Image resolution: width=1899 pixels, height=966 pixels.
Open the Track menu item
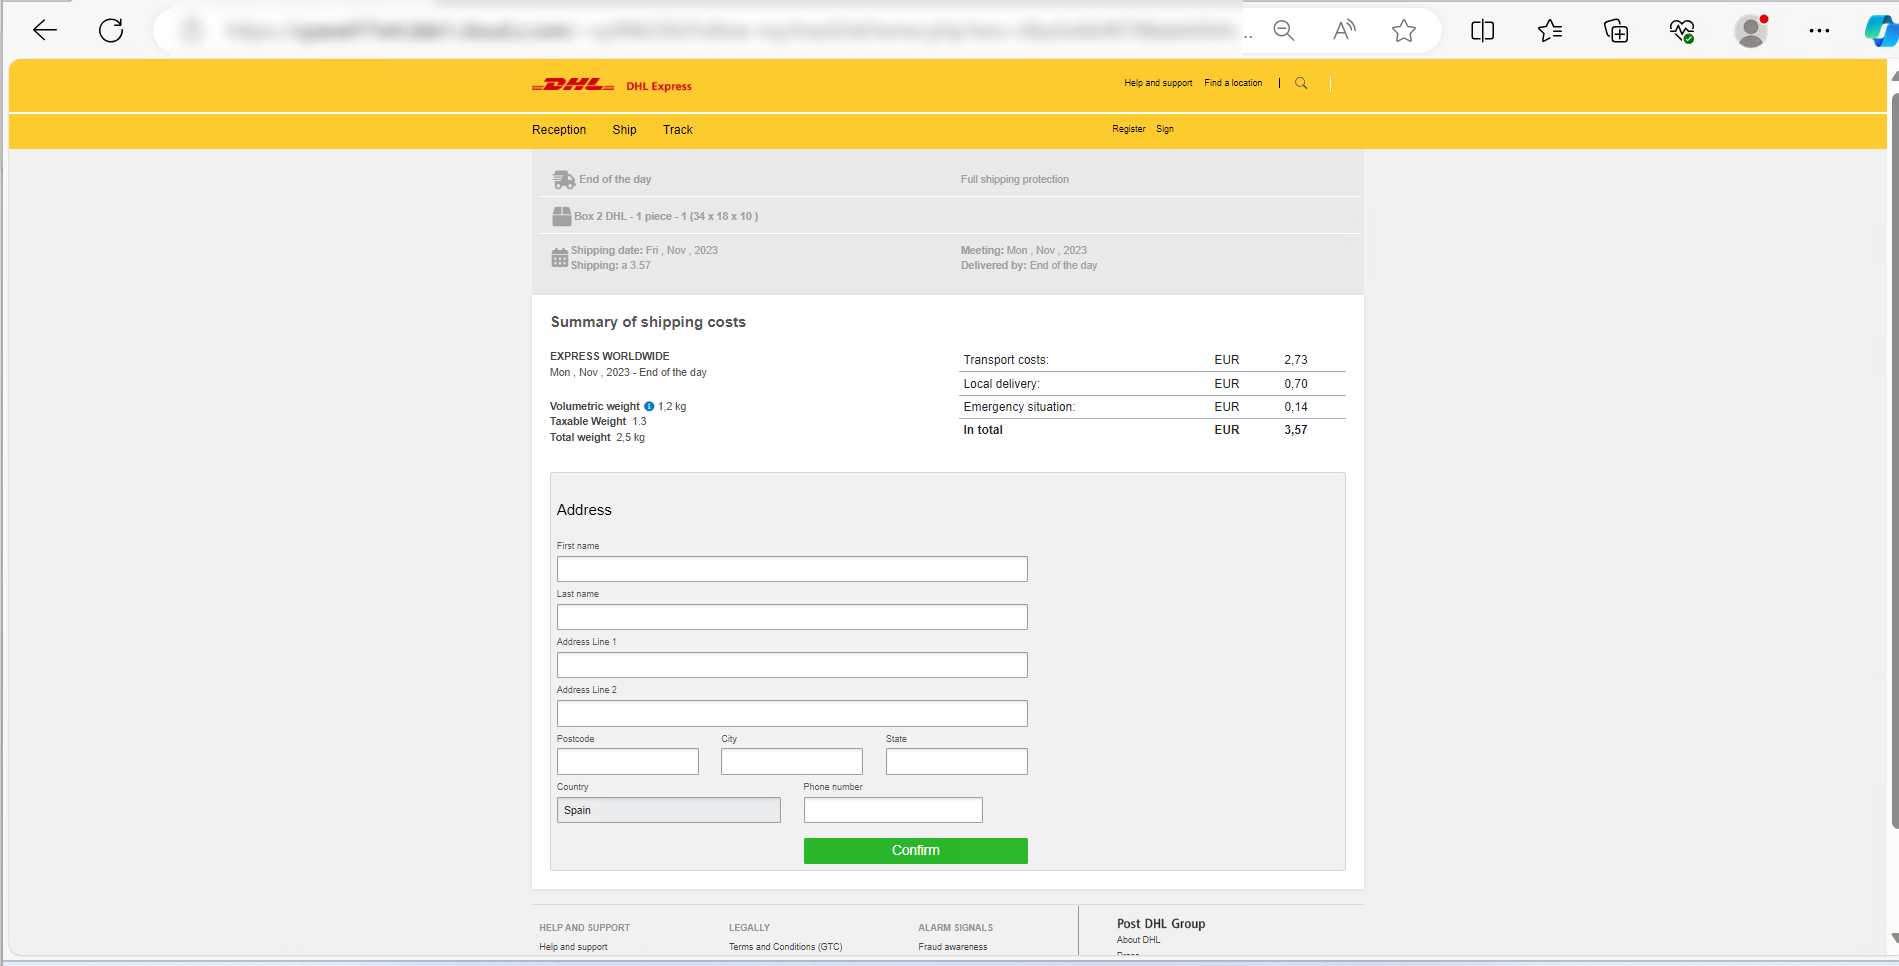click(677, 130)
